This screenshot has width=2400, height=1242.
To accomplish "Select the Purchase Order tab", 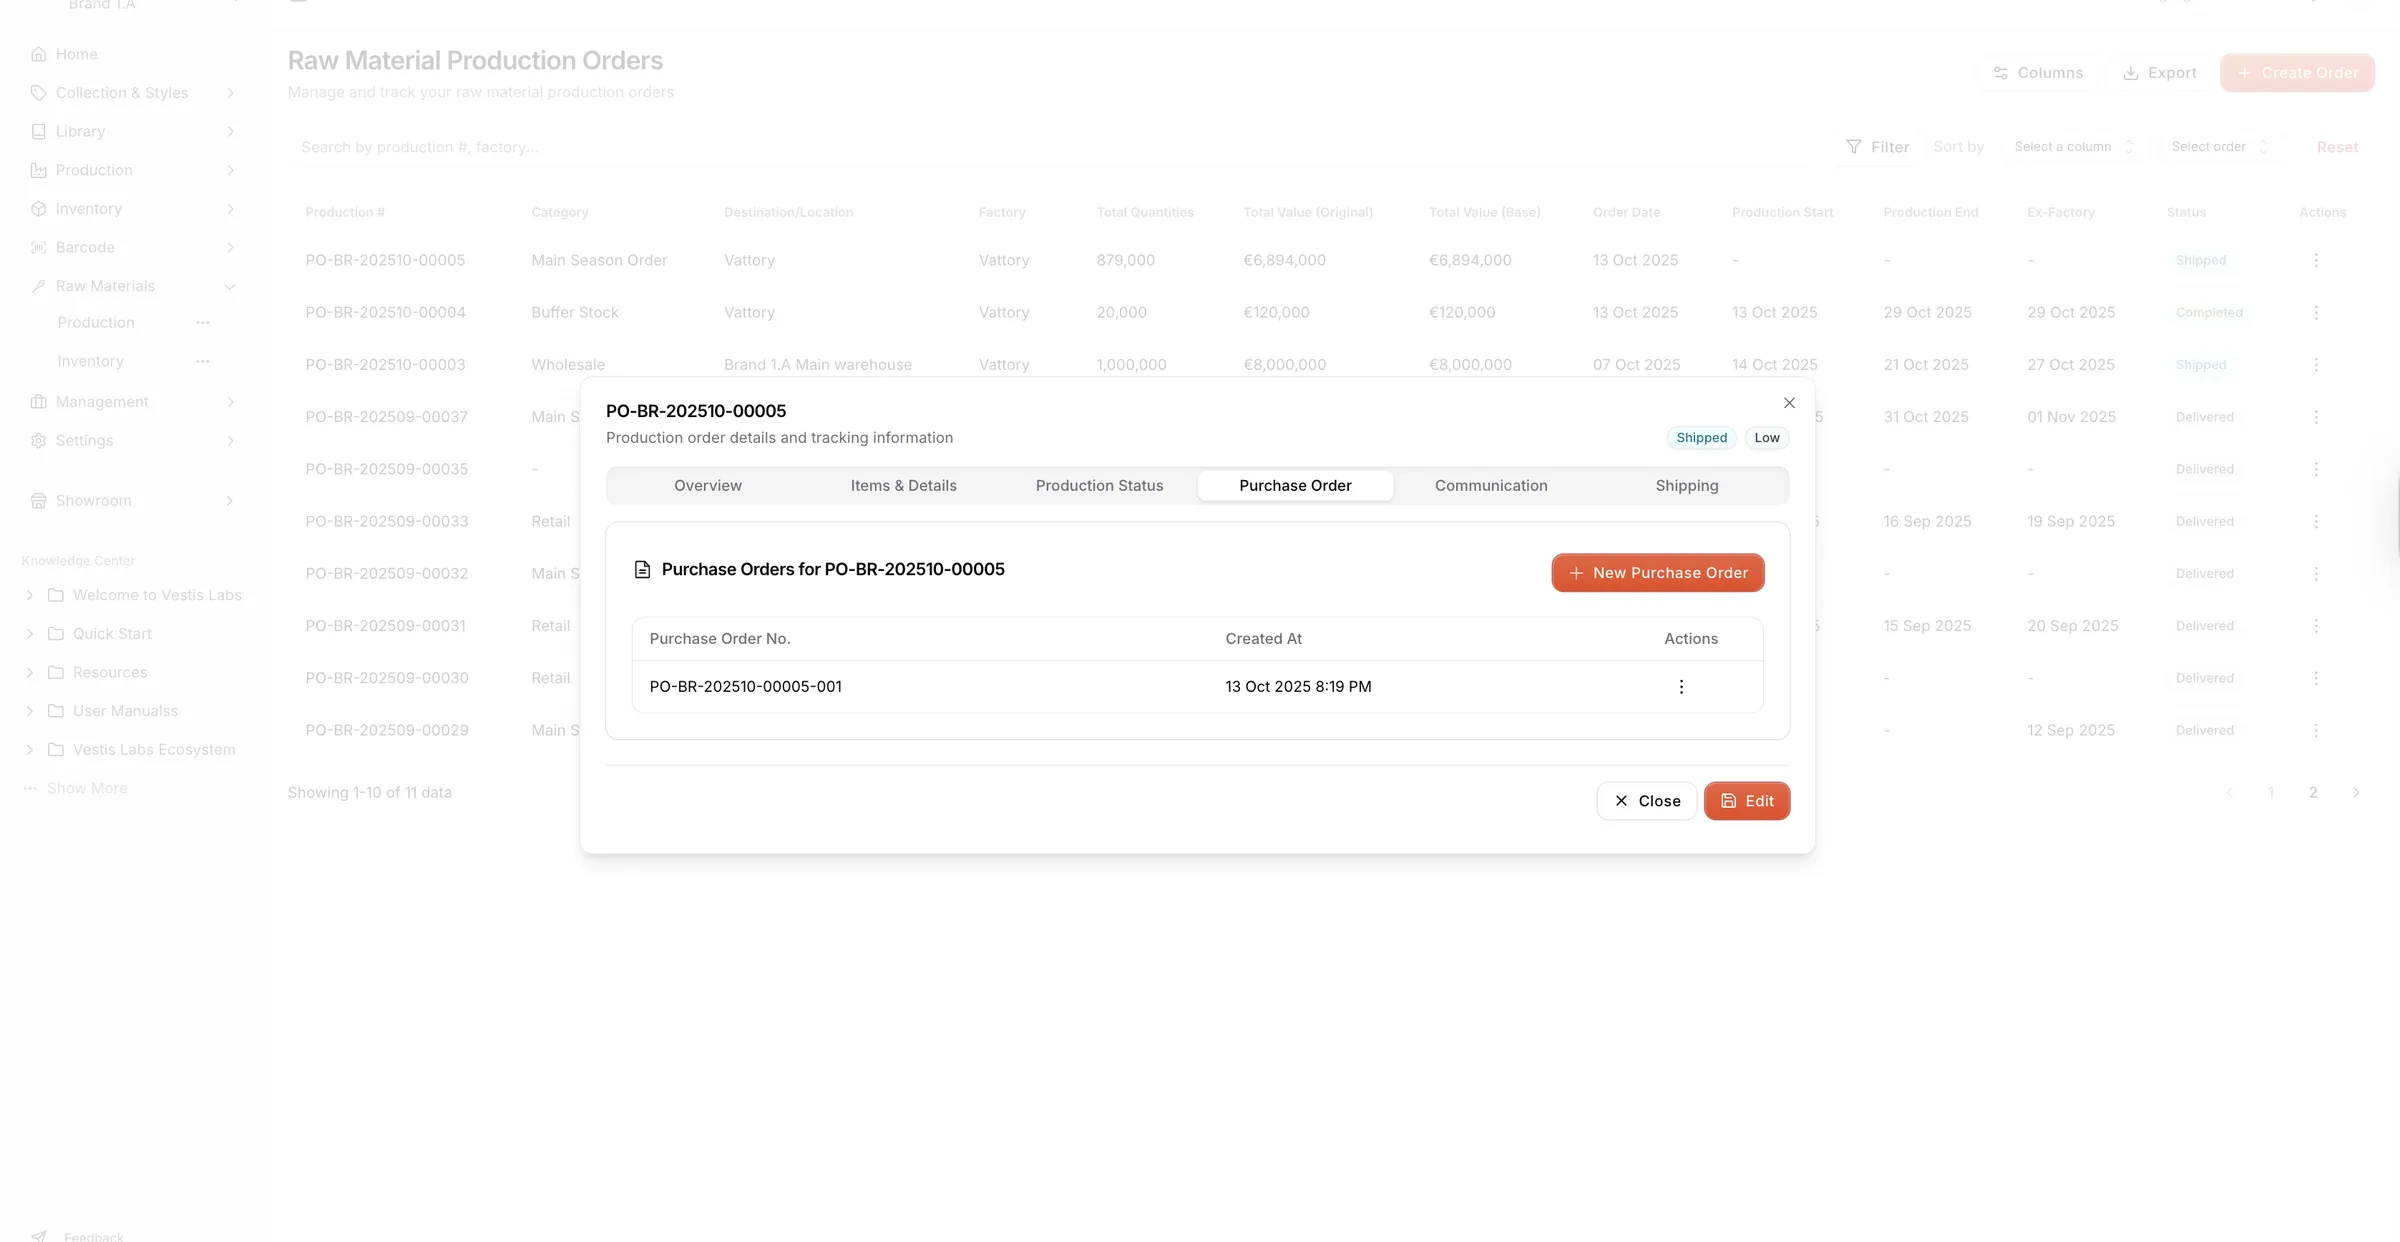I will [x=1295, y=486].
